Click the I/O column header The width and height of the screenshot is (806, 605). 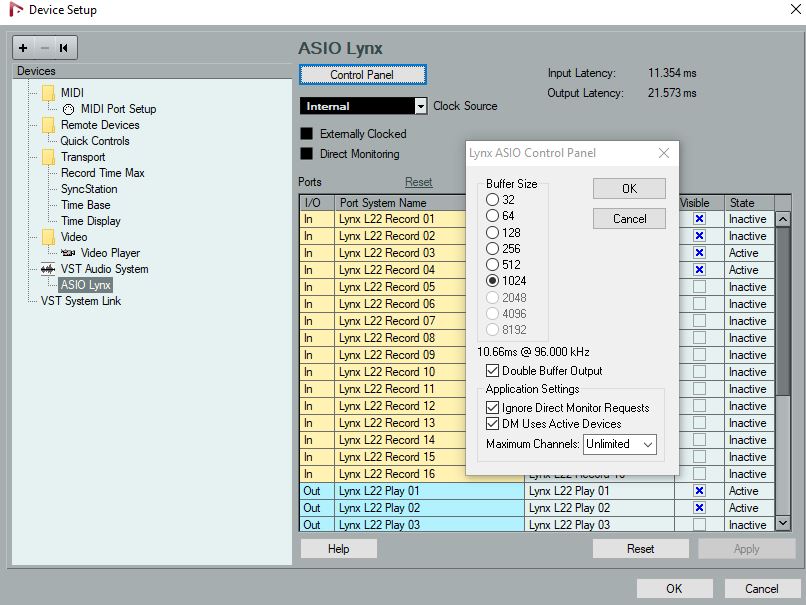(317, 203)
